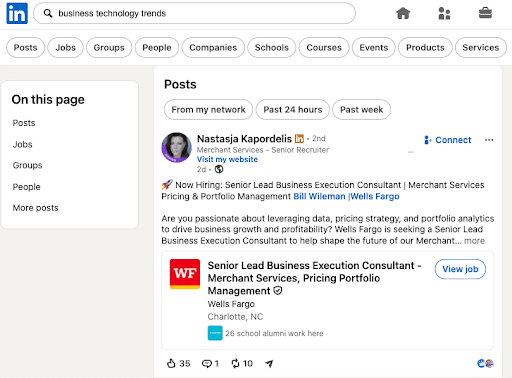Toggle Past week filter
The image size is (512, 378).
362,109
